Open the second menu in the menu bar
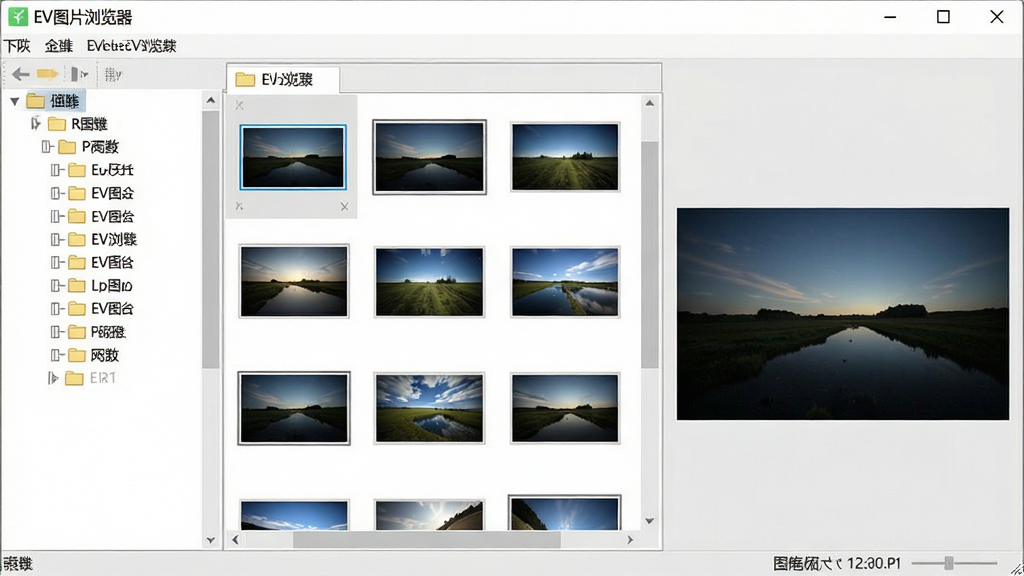Image resolution: width=1024 pixels, height=576 pixels. click(59, 46)
